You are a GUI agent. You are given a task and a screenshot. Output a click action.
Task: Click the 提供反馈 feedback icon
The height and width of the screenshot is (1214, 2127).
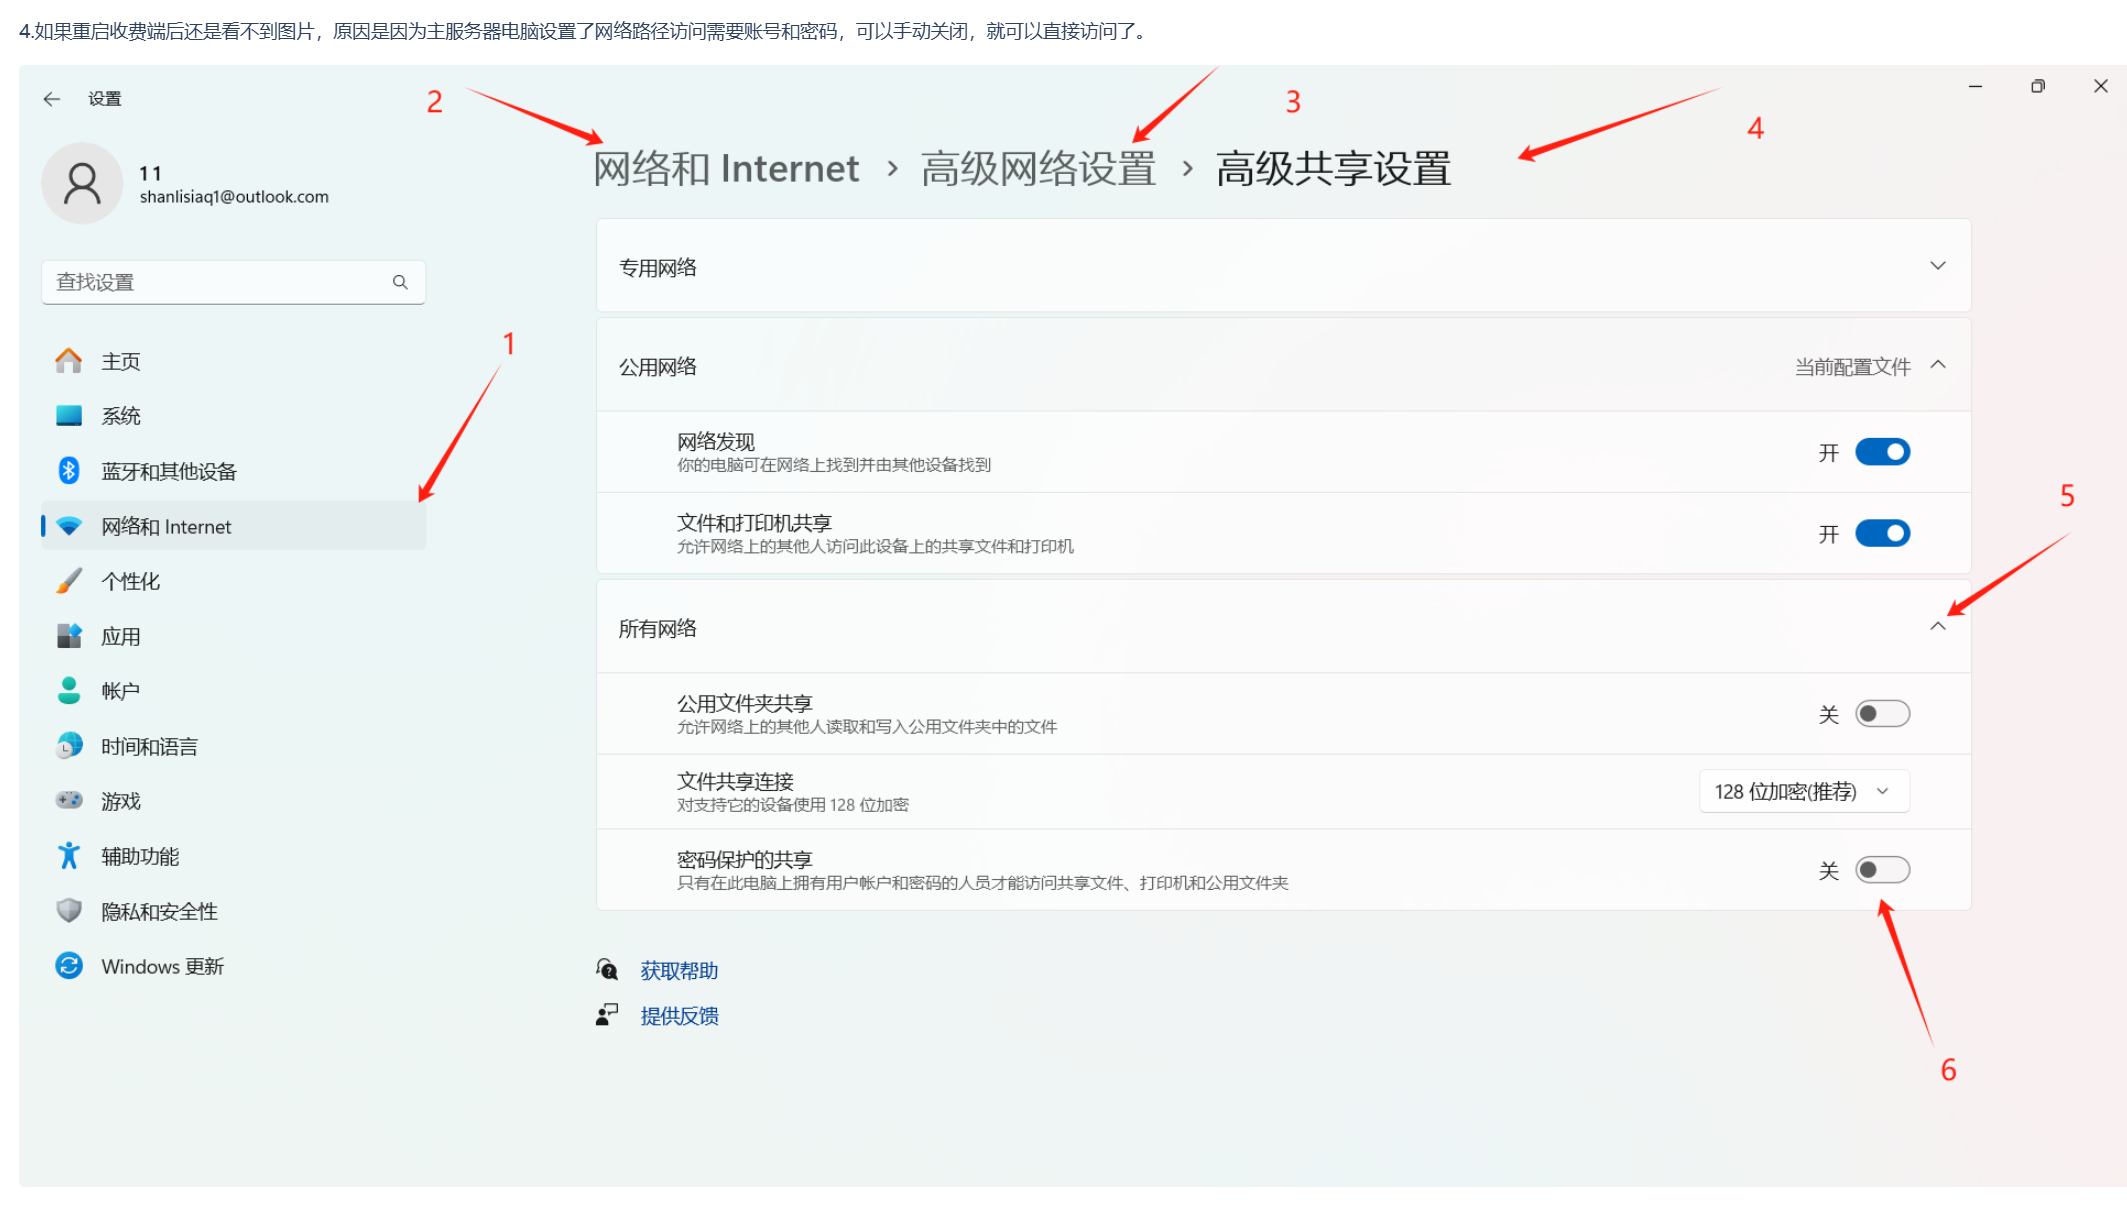(x=607, y=1015)
